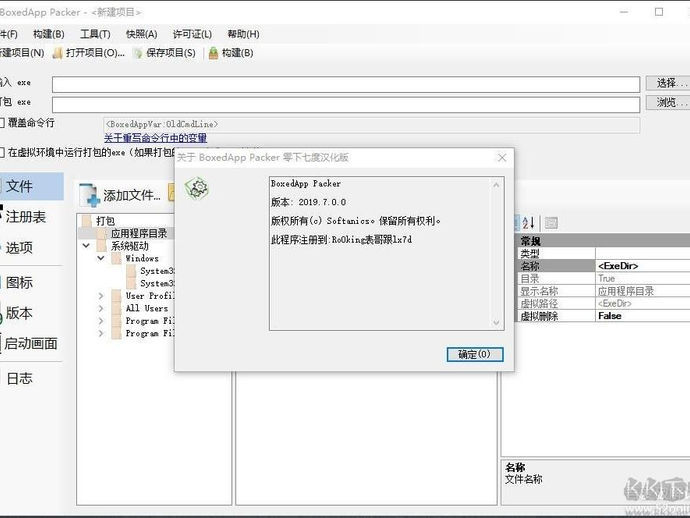The width and height of the screenshot is (690, 518).
Task: Click the folder icon of 打包 node
Action: (x=87, y=221)
